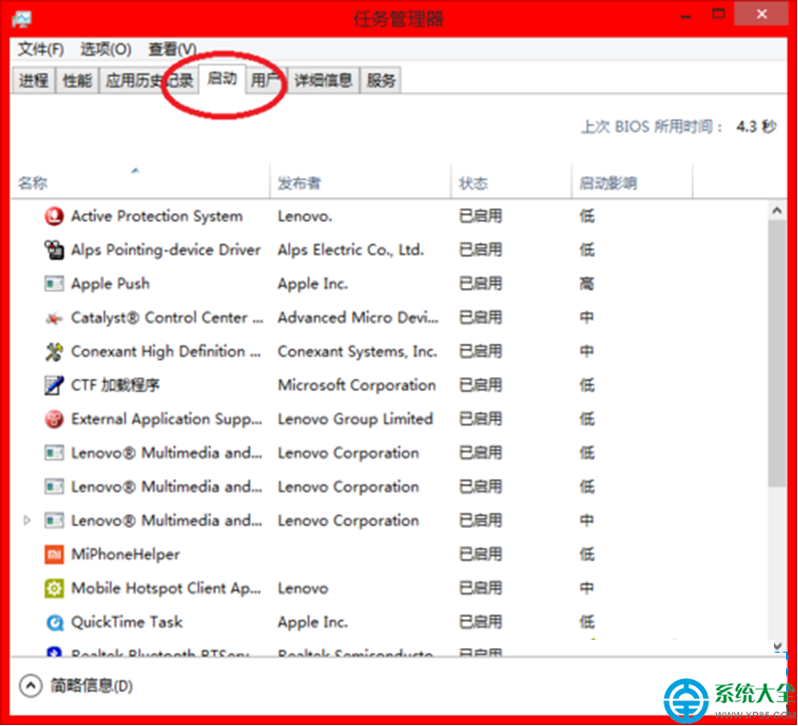This screenshot has height=726, width=798.
Task: Click the MiPhoneHelper orange icon
Action: [54, 555]
